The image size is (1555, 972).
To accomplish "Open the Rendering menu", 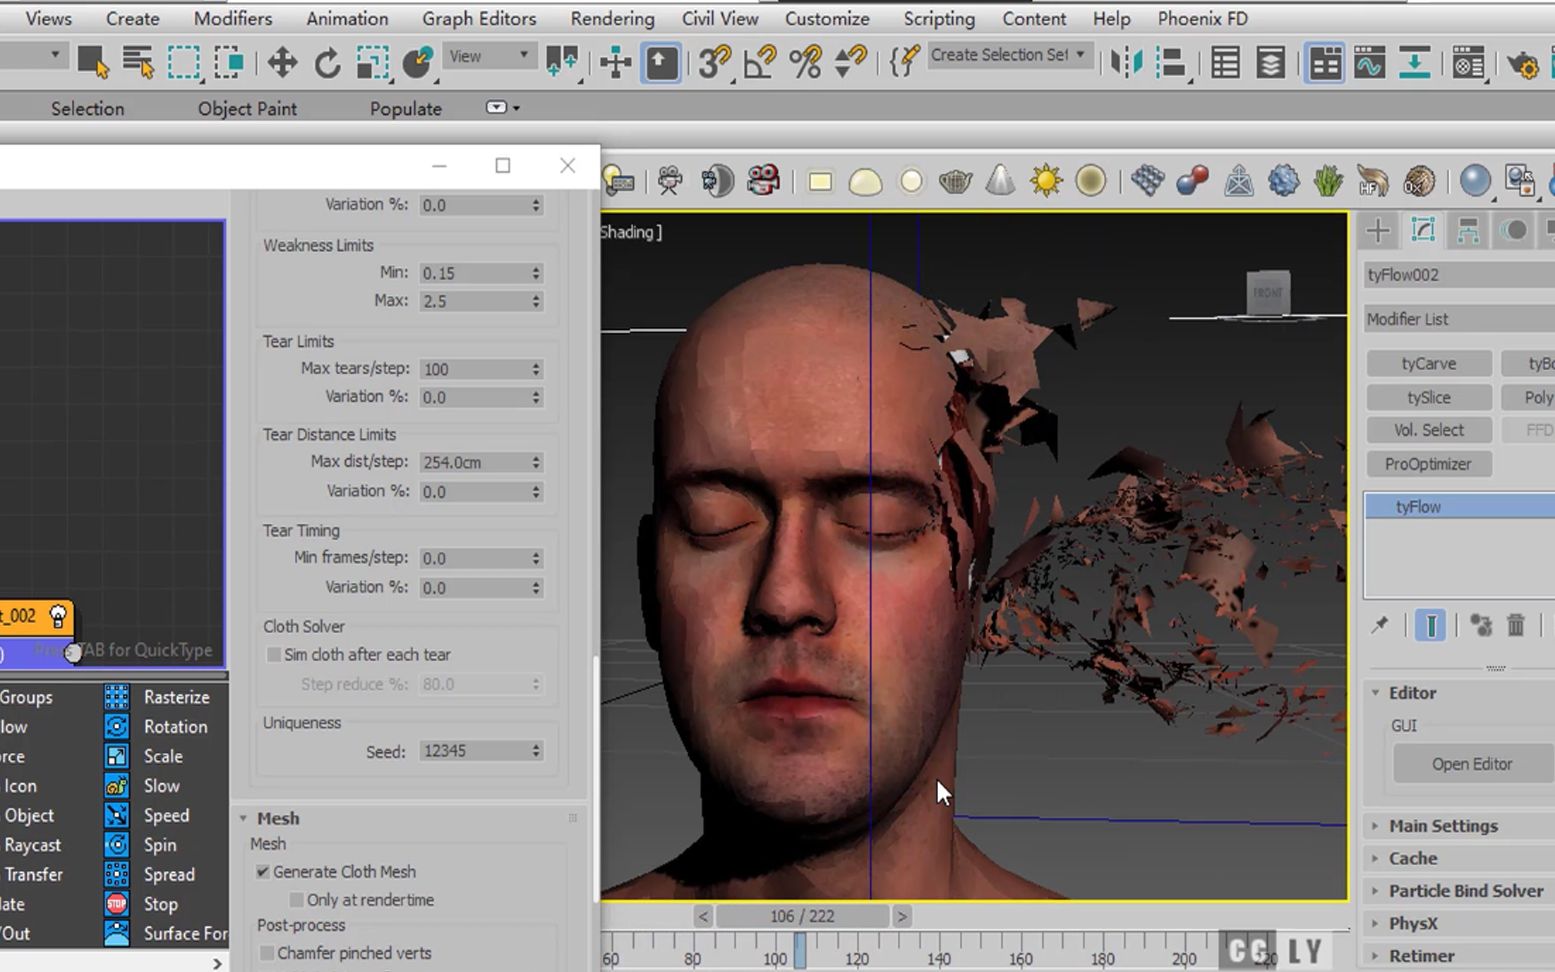I will click(611, 18).
